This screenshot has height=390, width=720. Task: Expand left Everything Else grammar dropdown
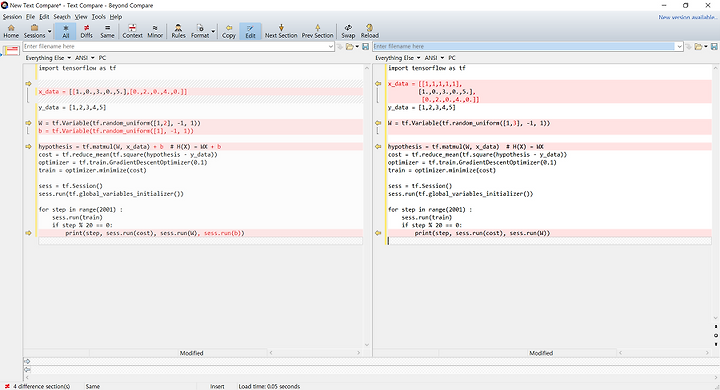(48, 58)
